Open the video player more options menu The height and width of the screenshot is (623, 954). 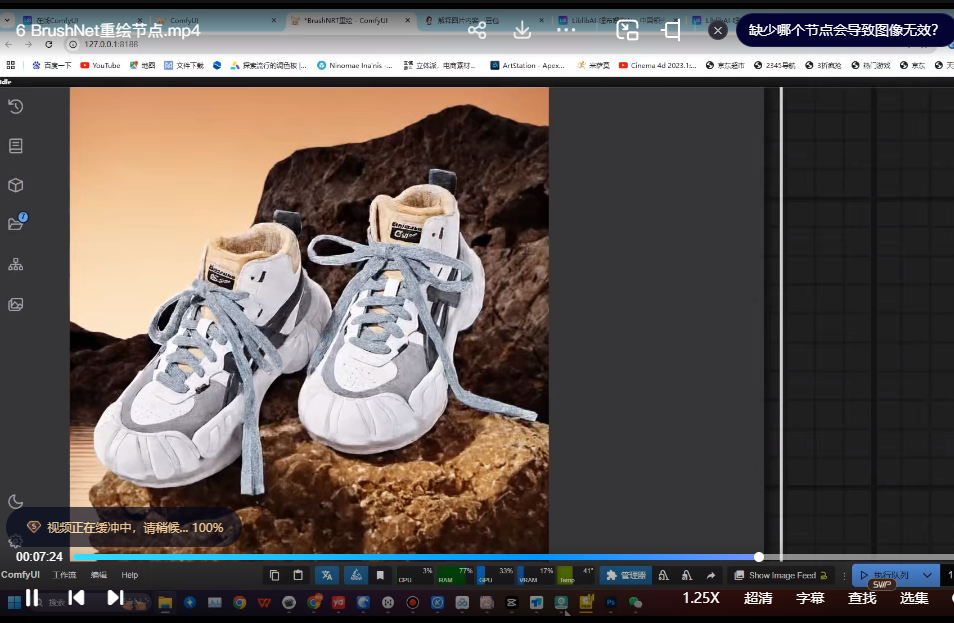coord(566,30)
